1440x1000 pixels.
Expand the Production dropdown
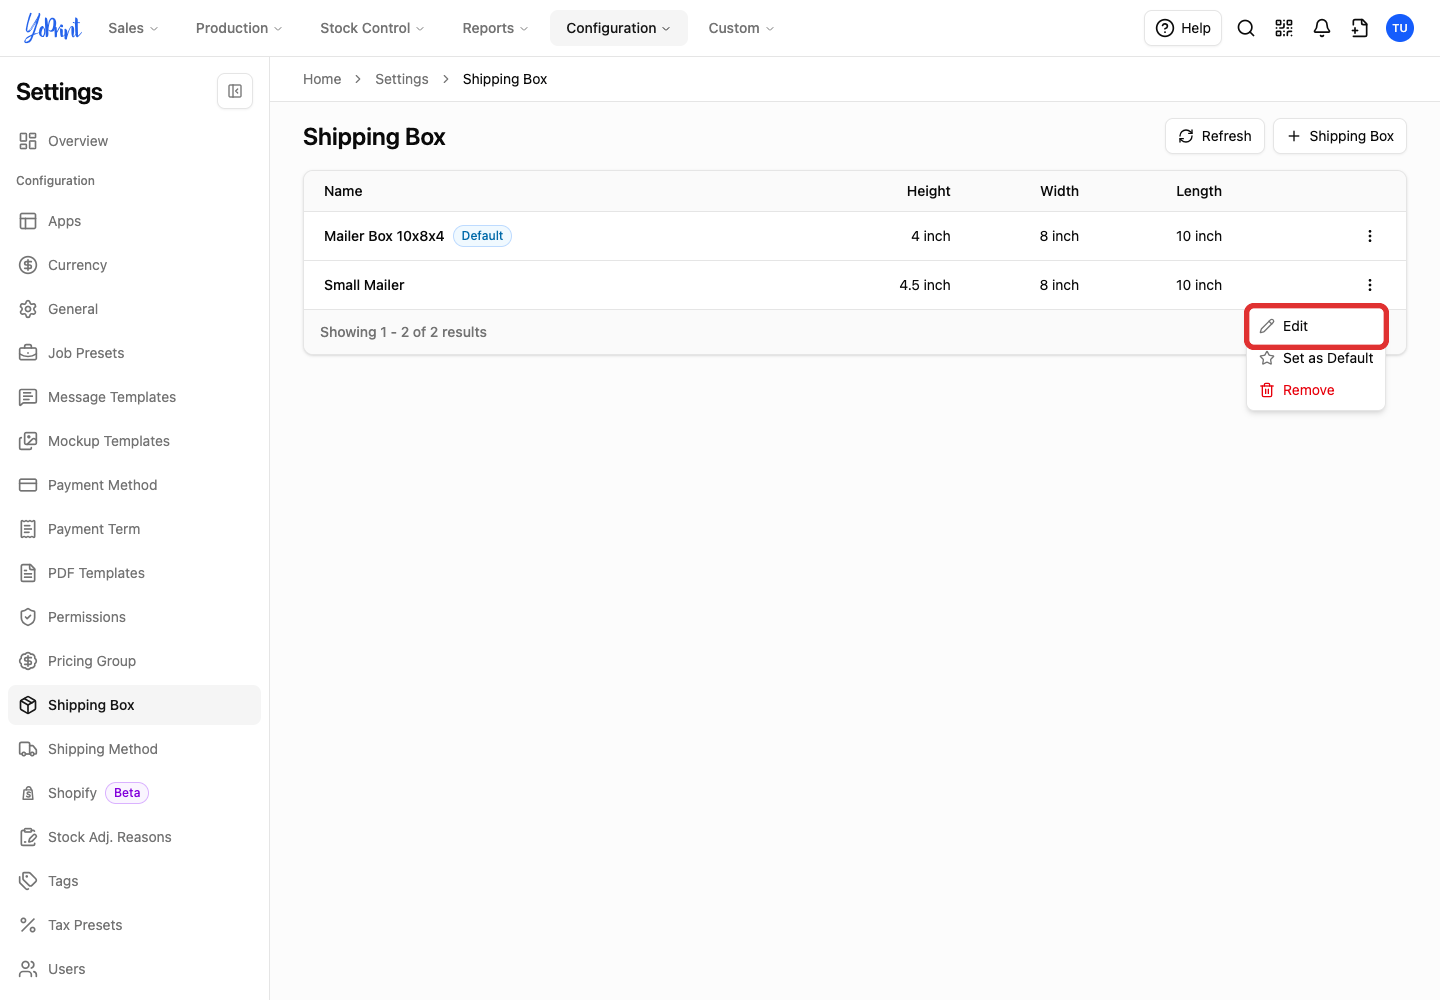239,28
